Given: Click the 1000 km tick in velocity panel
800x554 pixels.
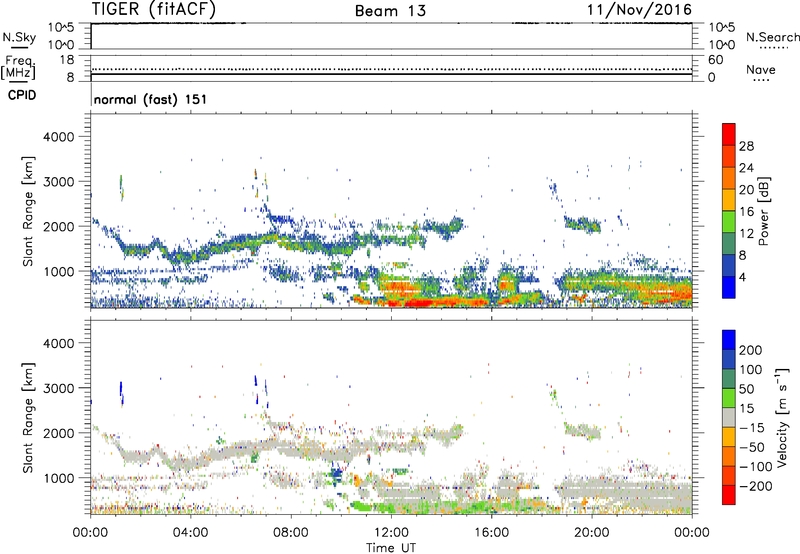Looking at the screenshot, I should point(59,478).
